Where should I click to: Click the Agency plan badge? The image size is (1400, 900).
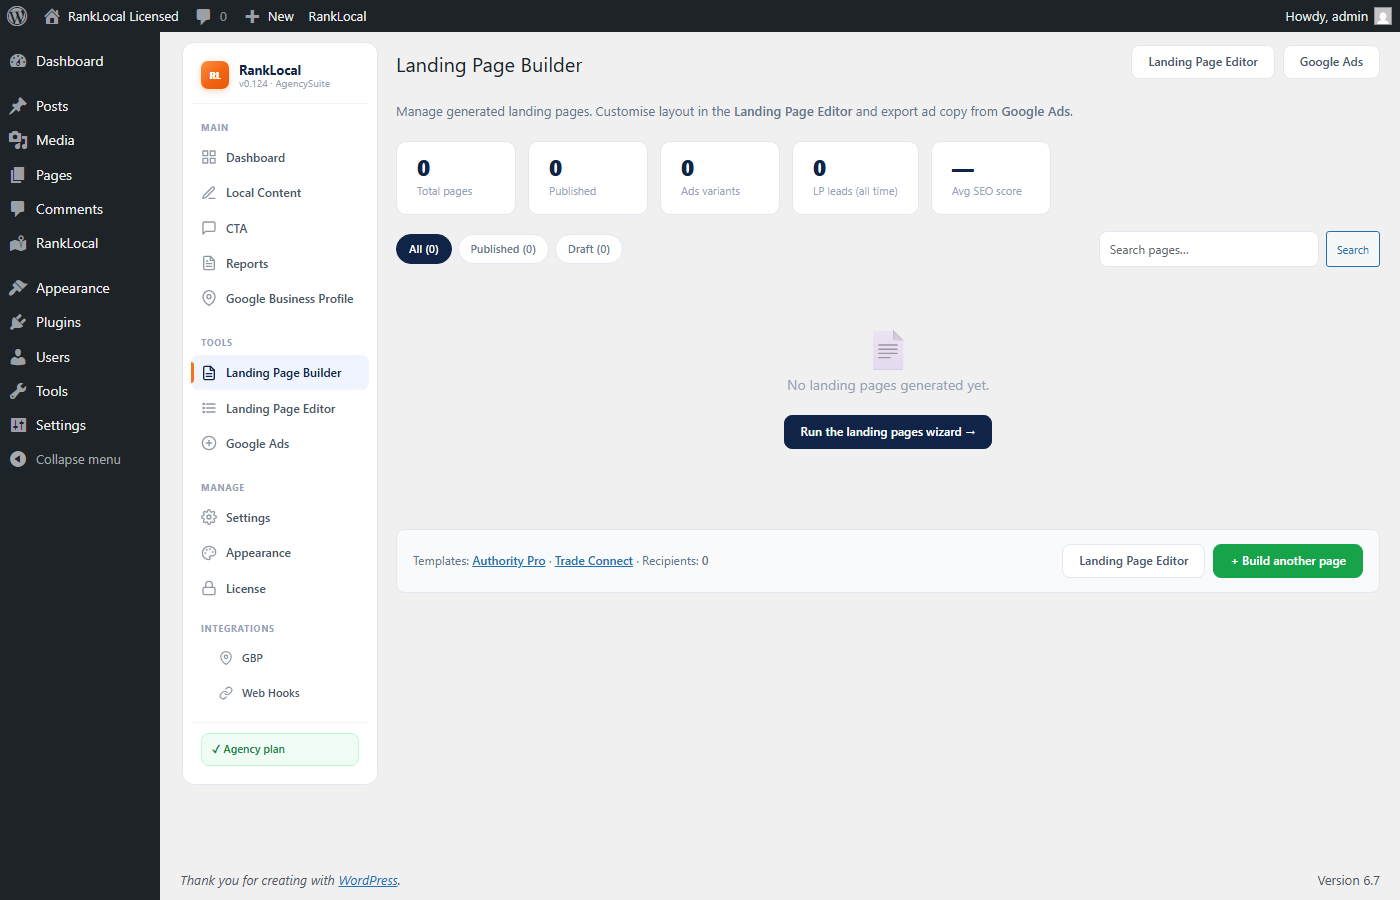280,749
